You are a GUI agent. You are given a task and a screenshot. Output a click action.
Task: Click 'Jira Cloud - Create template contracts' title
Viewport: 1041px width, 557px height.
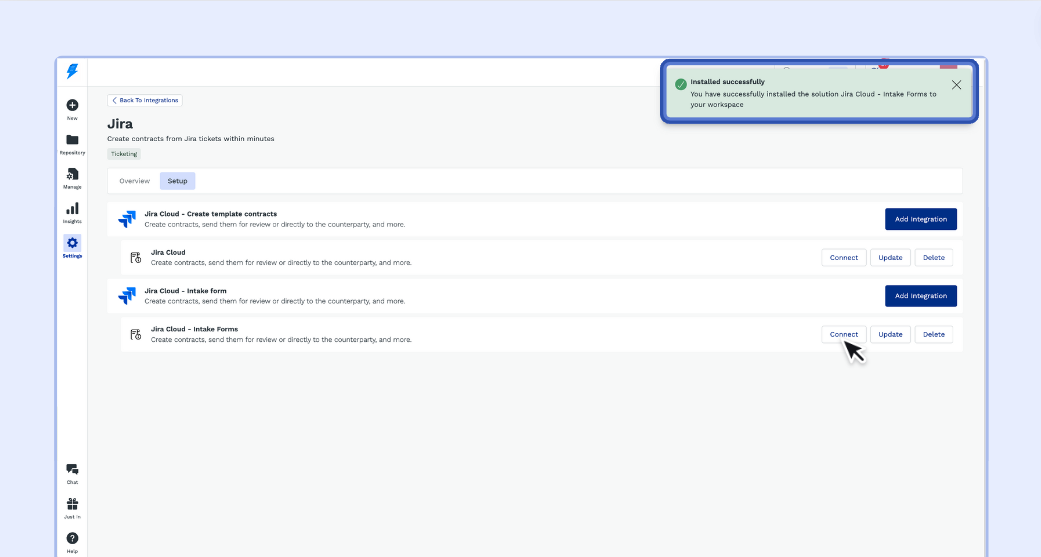pyautogui.click(x=210, y=214)
